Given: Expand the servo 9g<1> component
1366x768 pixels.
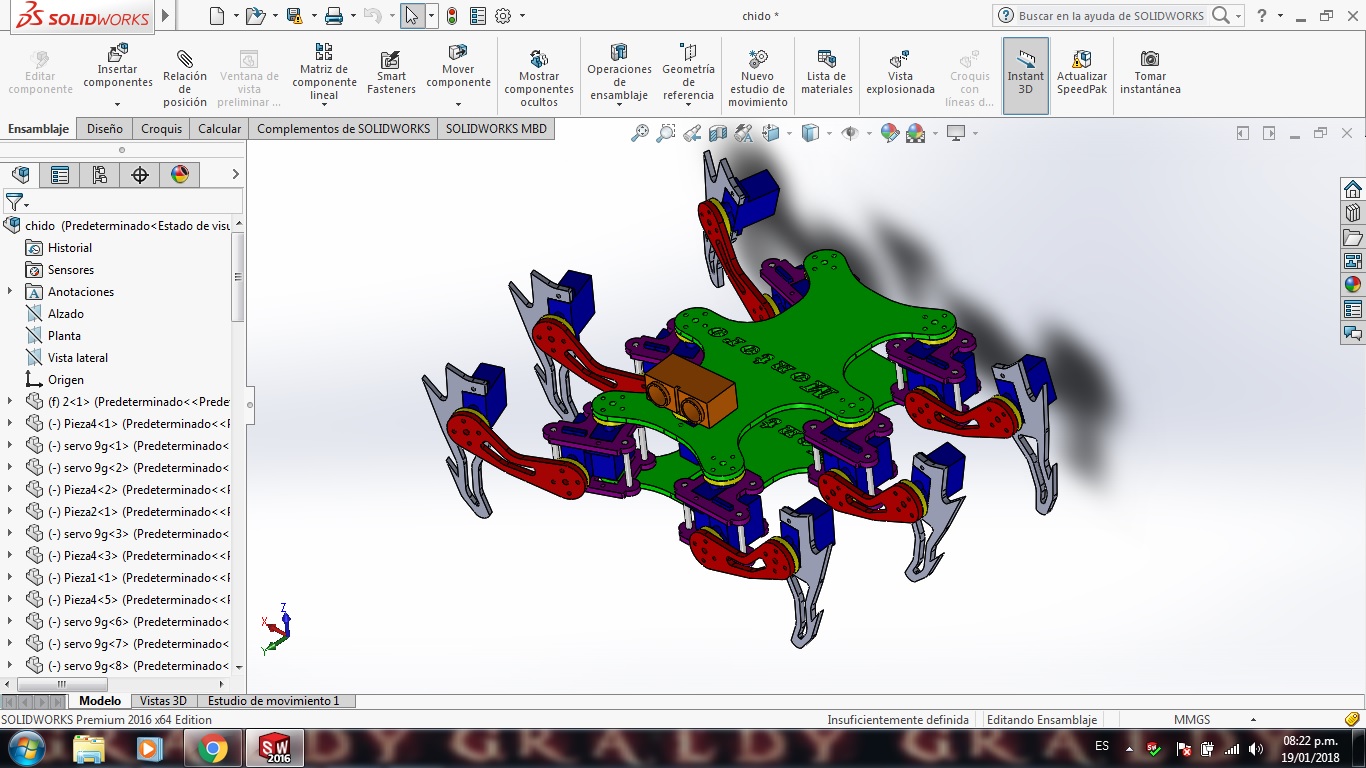Looking at the screenshot, I should 10,446.
